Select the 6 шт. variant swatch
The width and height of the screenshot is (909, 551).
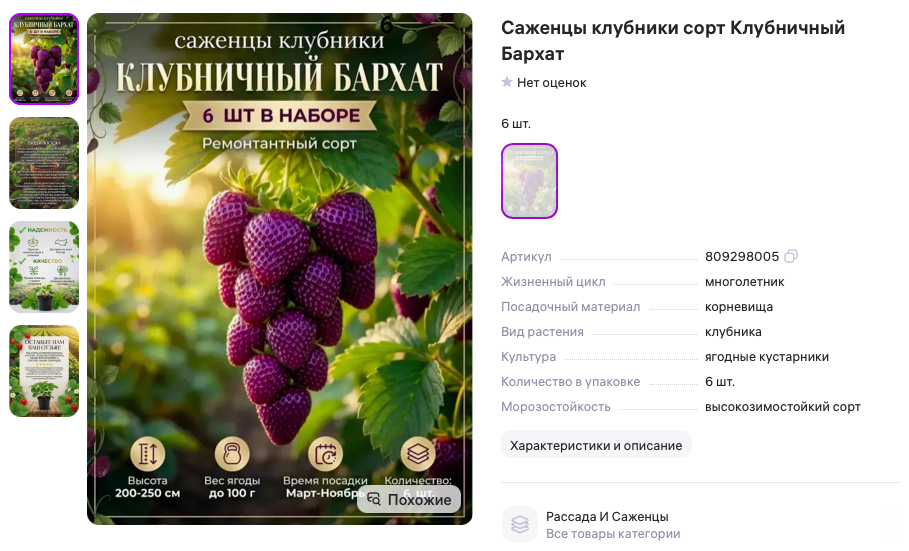(x=529, y=181)
